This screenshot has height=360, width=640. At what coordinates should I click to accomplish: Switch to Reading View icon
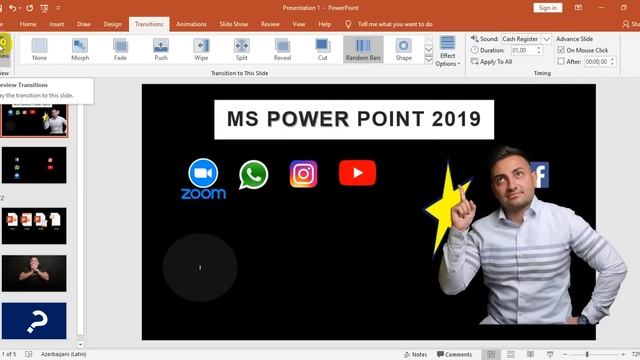pyautogui.click(x=530, y=354)
